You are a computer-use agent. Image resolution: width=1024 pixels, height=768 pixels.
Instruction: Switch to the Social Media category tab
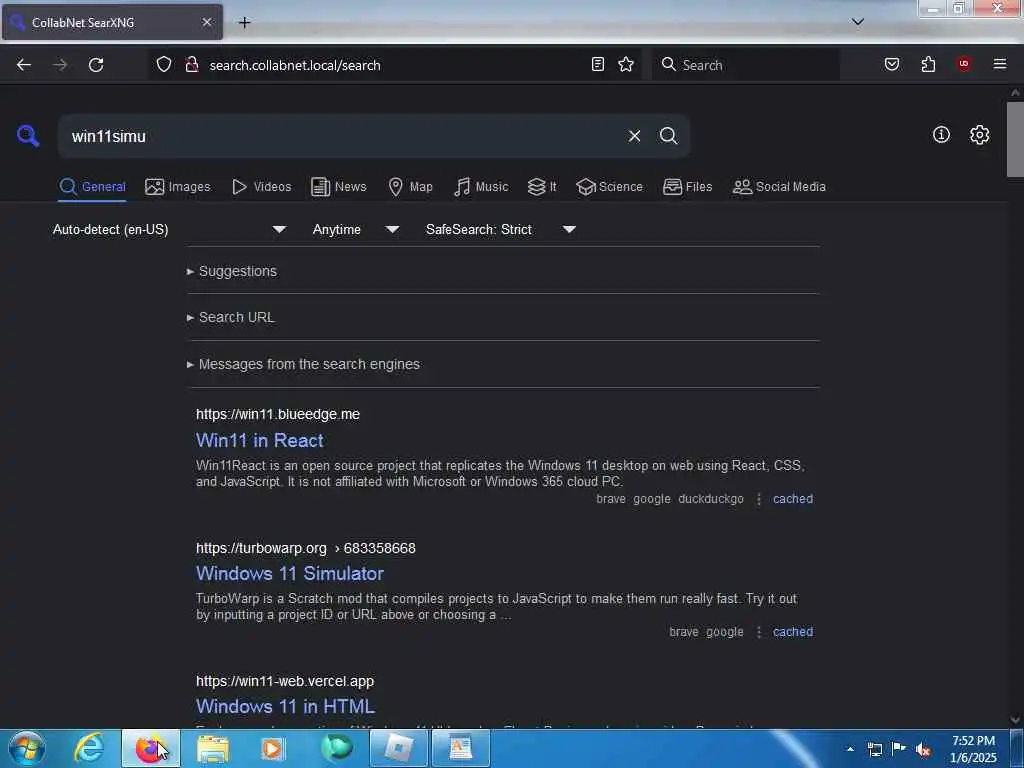(x=779, y=187)
